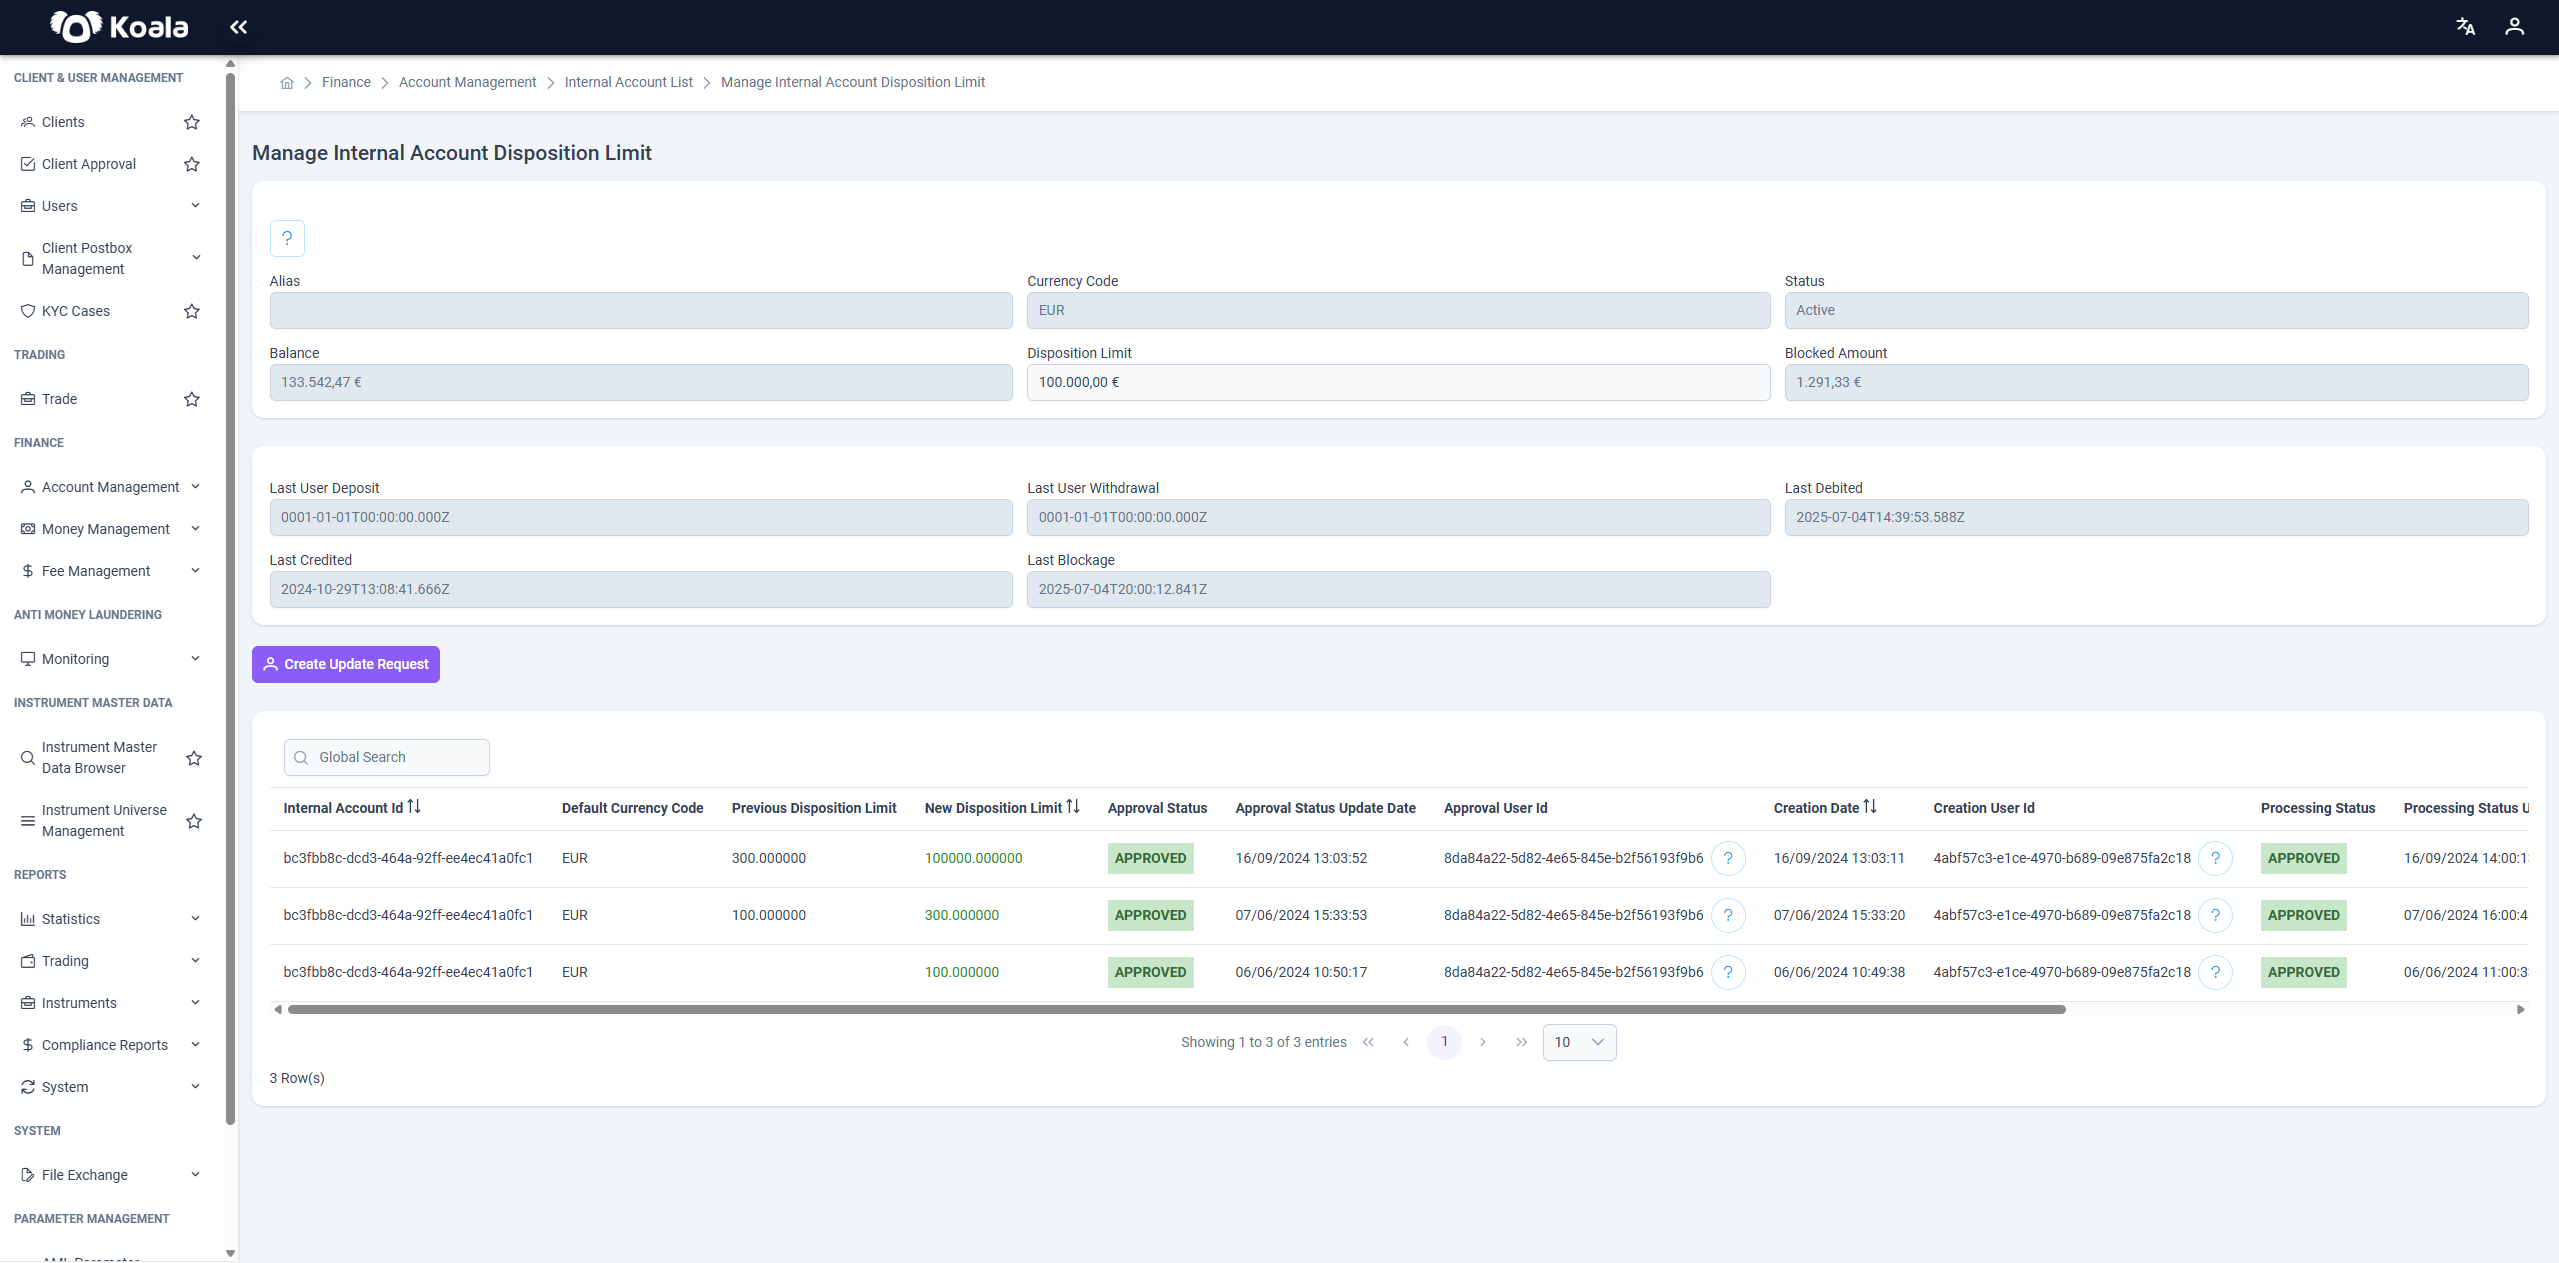Open the user profile icon
This screenshot has height=1263, width=2559.
[2514, 27]
